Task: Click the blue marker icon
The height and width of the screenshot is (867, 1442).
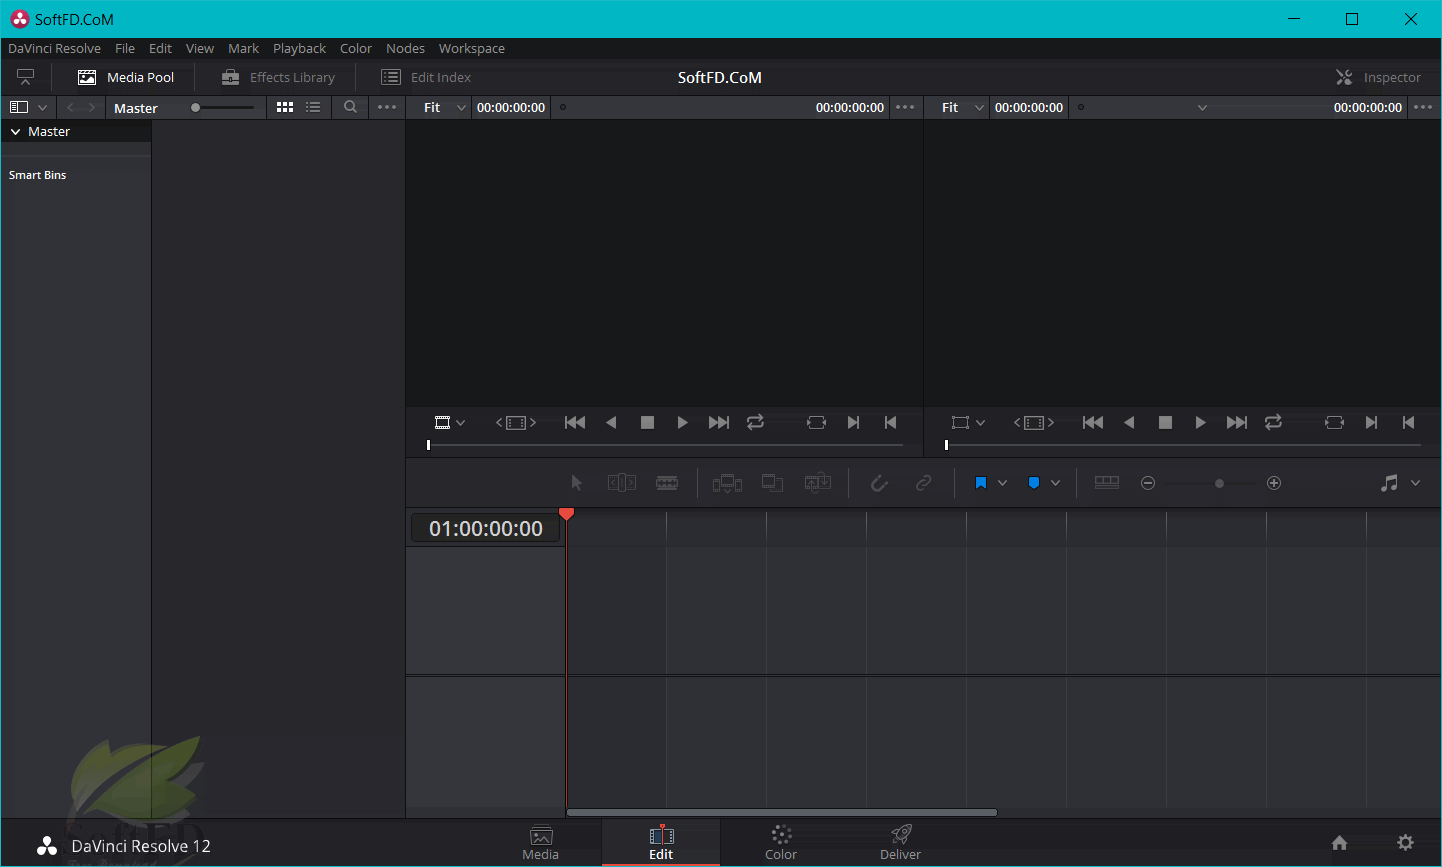Action: tap(1034, 483)
